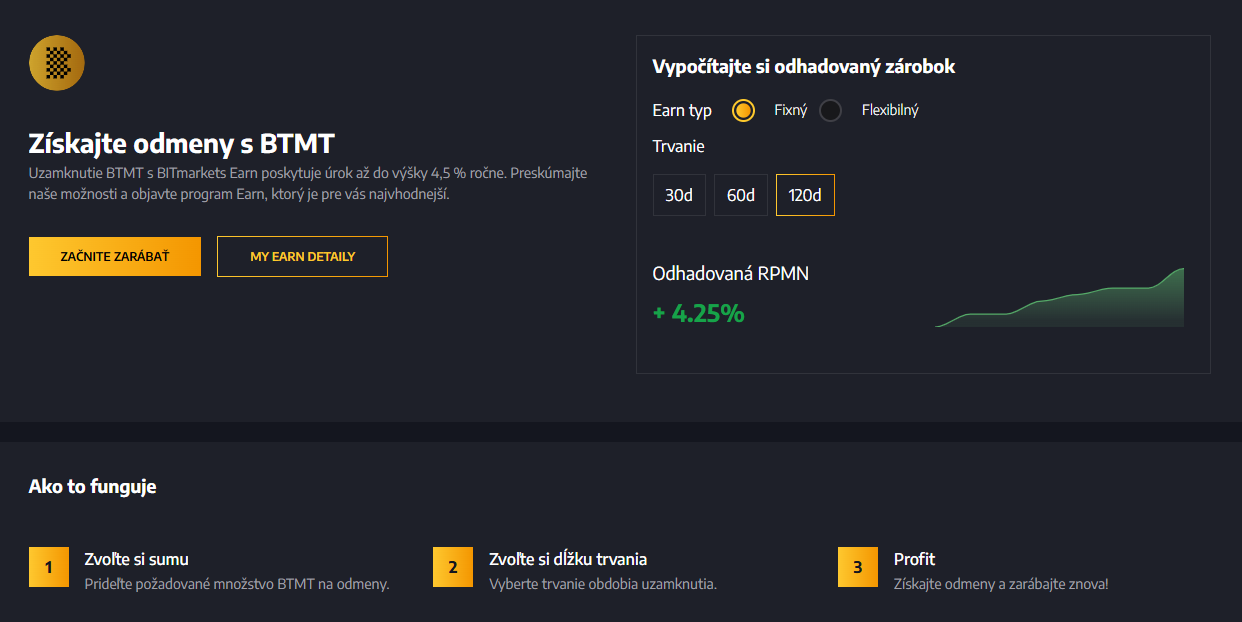The width and height of the screenshot is (1242, 622).
Task: Click the Zvoľte si sumu step title
Action: pos(136,559)
